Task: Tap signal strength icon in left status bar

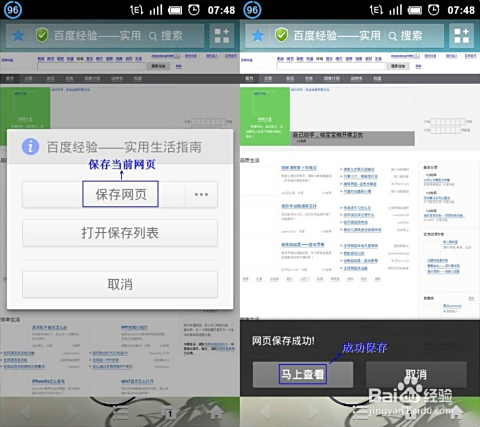Action: coord(156,10)
